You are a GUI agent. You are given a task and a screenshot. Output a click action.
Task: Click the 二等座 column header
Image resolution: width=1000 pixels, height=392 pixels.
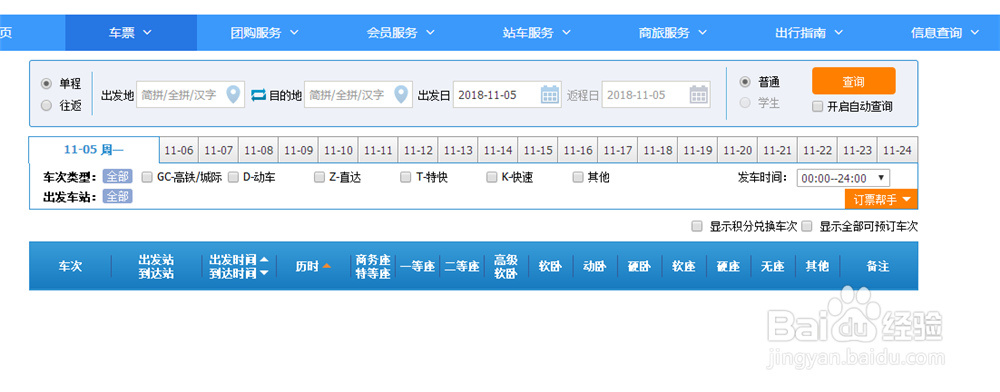[x=462, y=266]
